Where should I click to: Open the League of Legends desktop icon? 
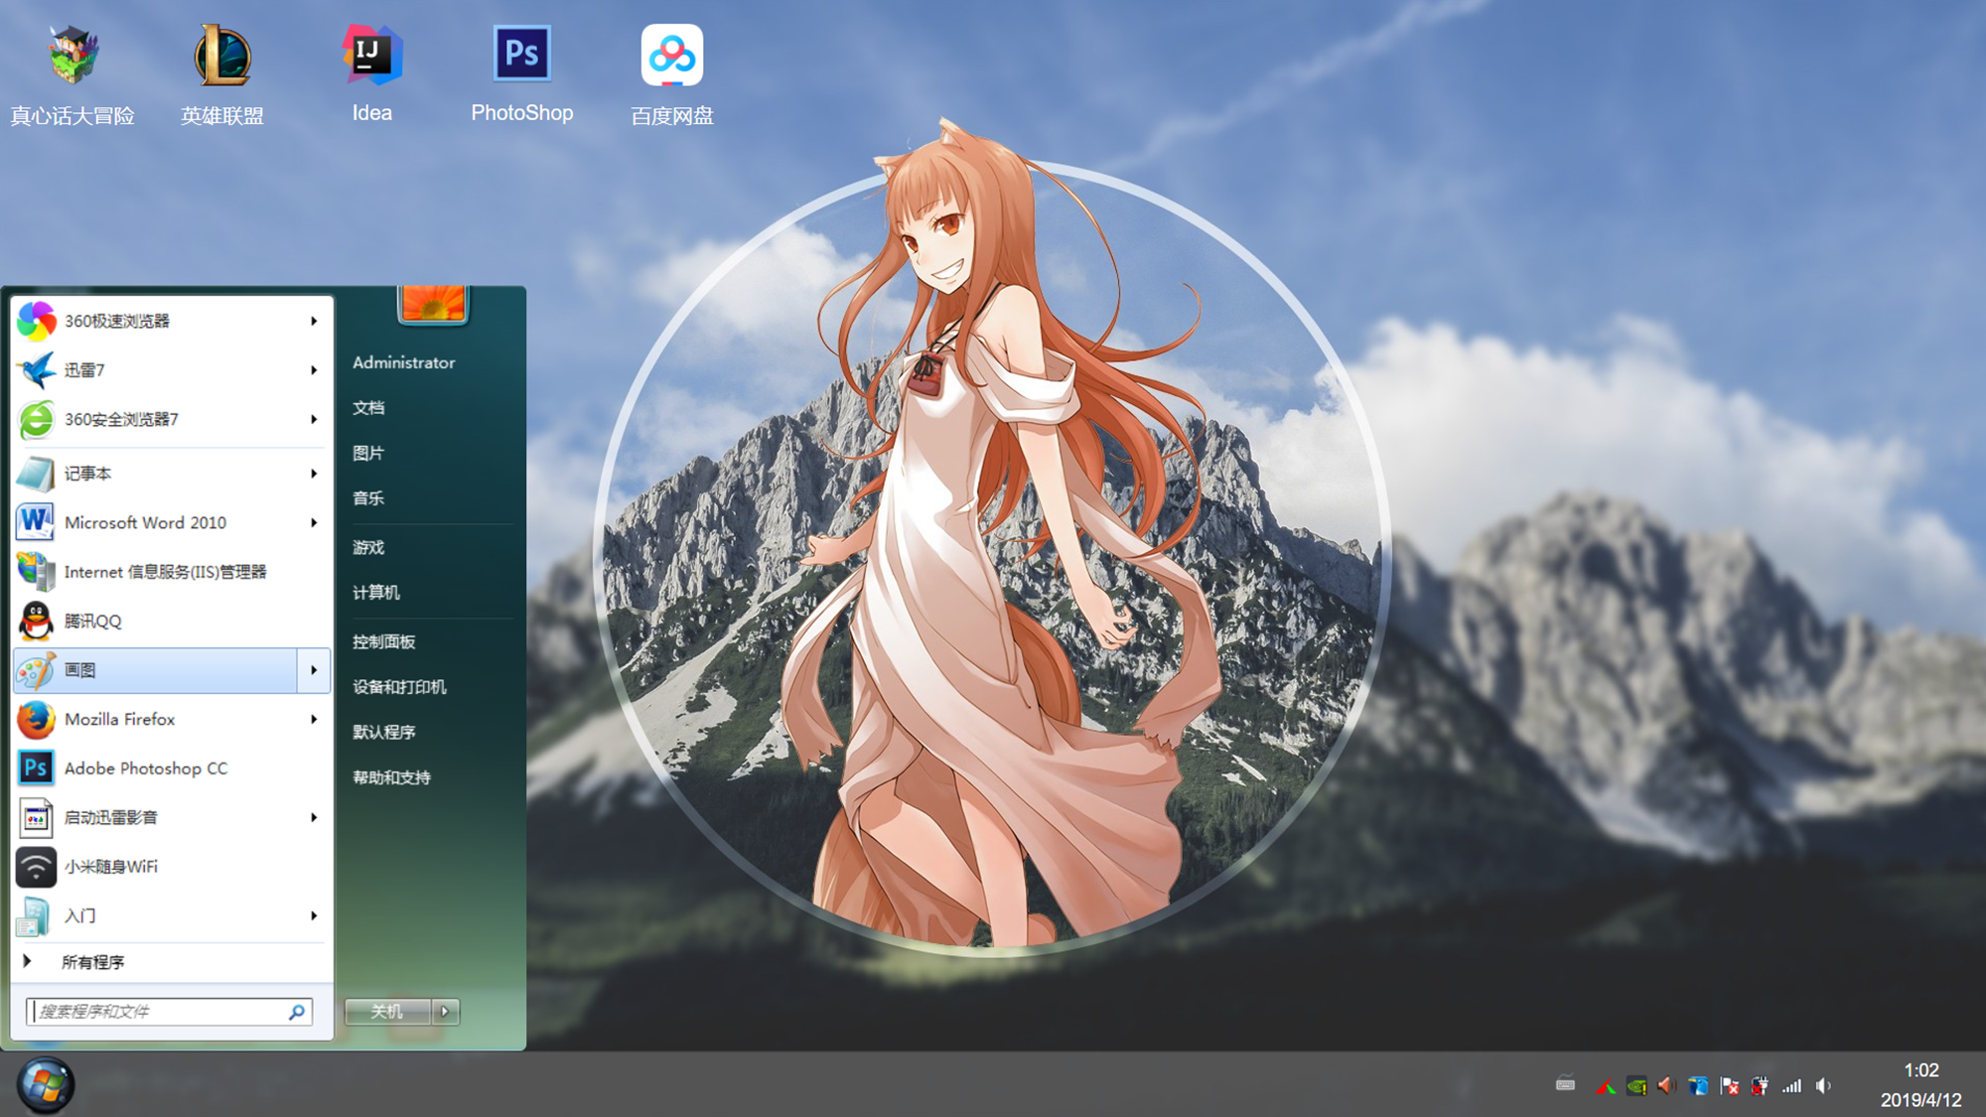point(222,58)
